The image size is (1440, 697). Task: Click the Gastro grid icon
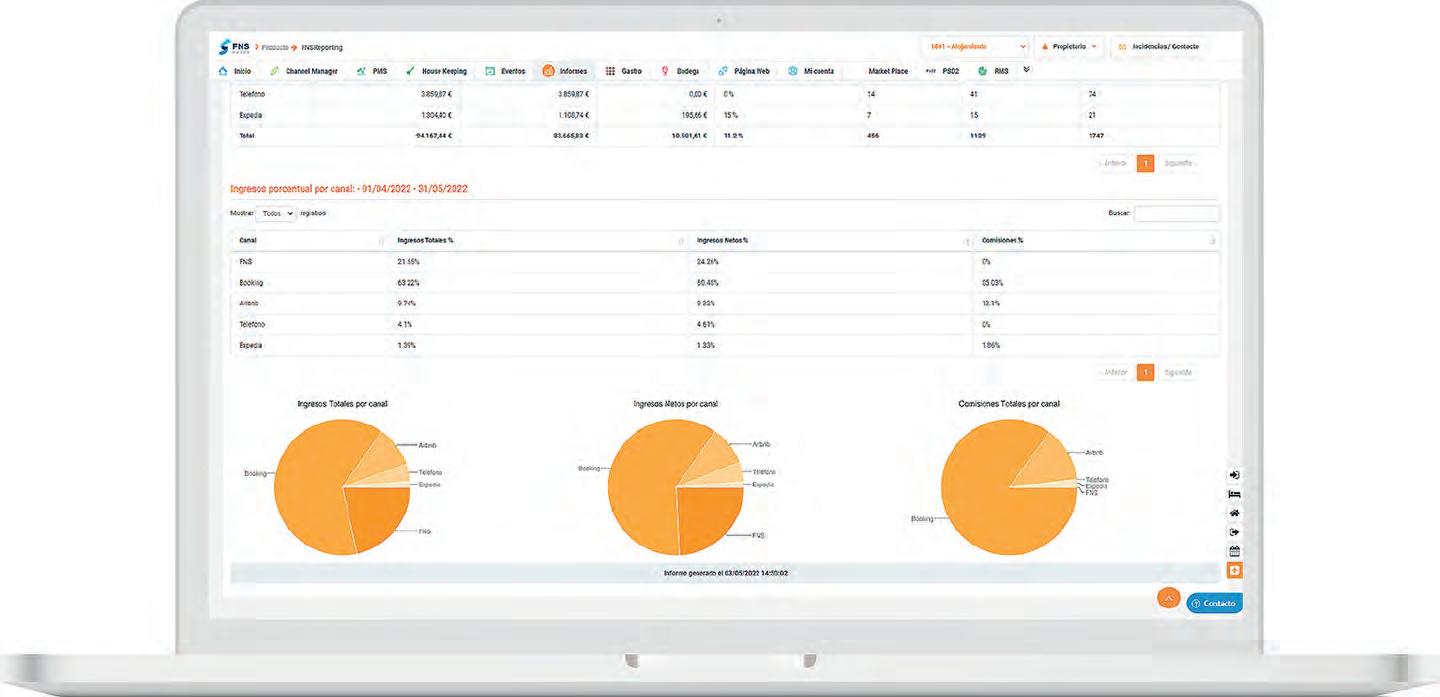pyautogui.click(x=610, y=71)
